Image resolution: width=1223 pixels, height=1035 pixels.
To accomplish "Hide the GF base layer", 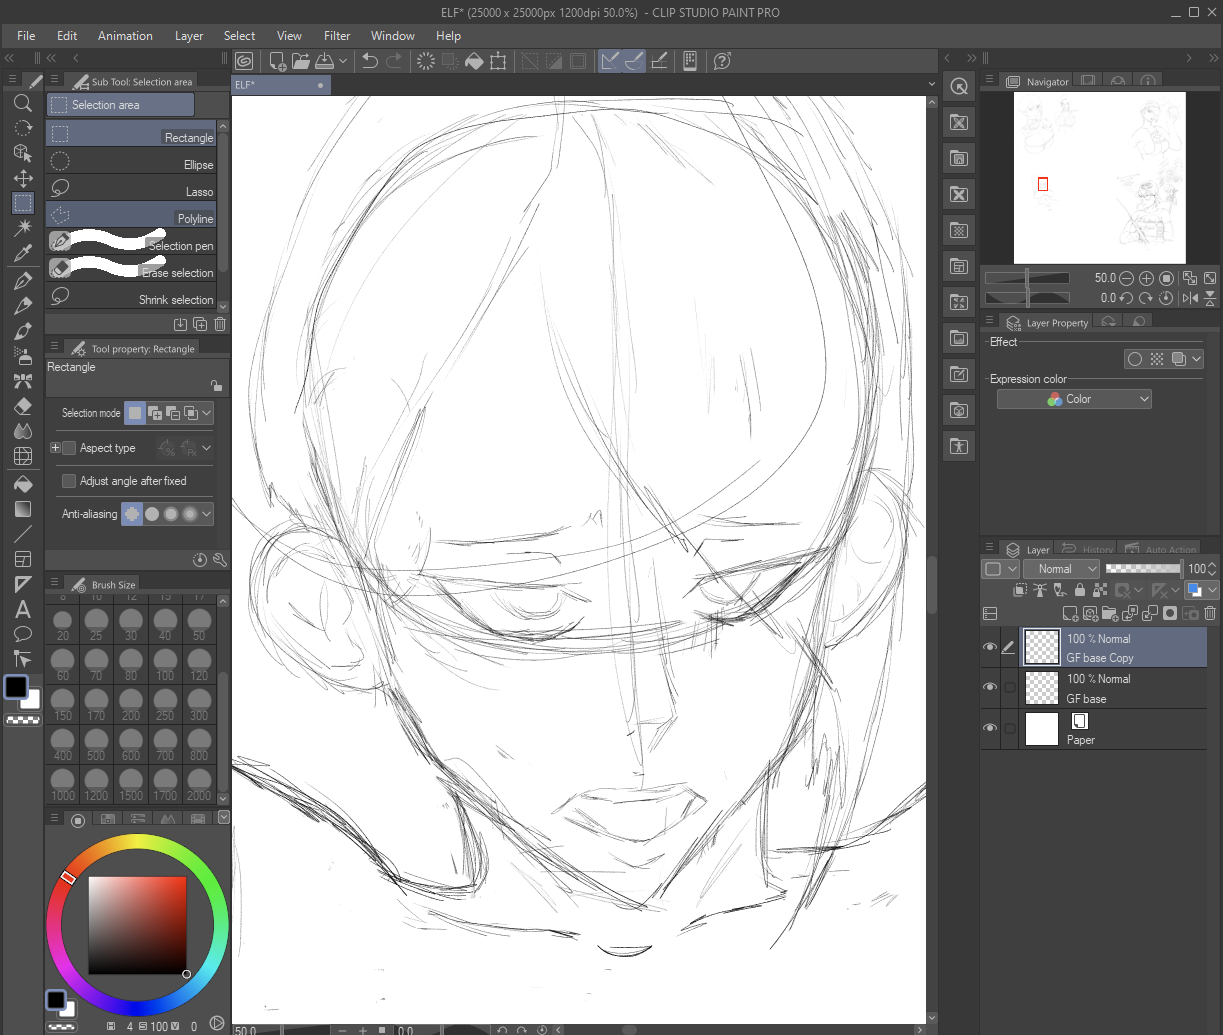I will [989, 688].
